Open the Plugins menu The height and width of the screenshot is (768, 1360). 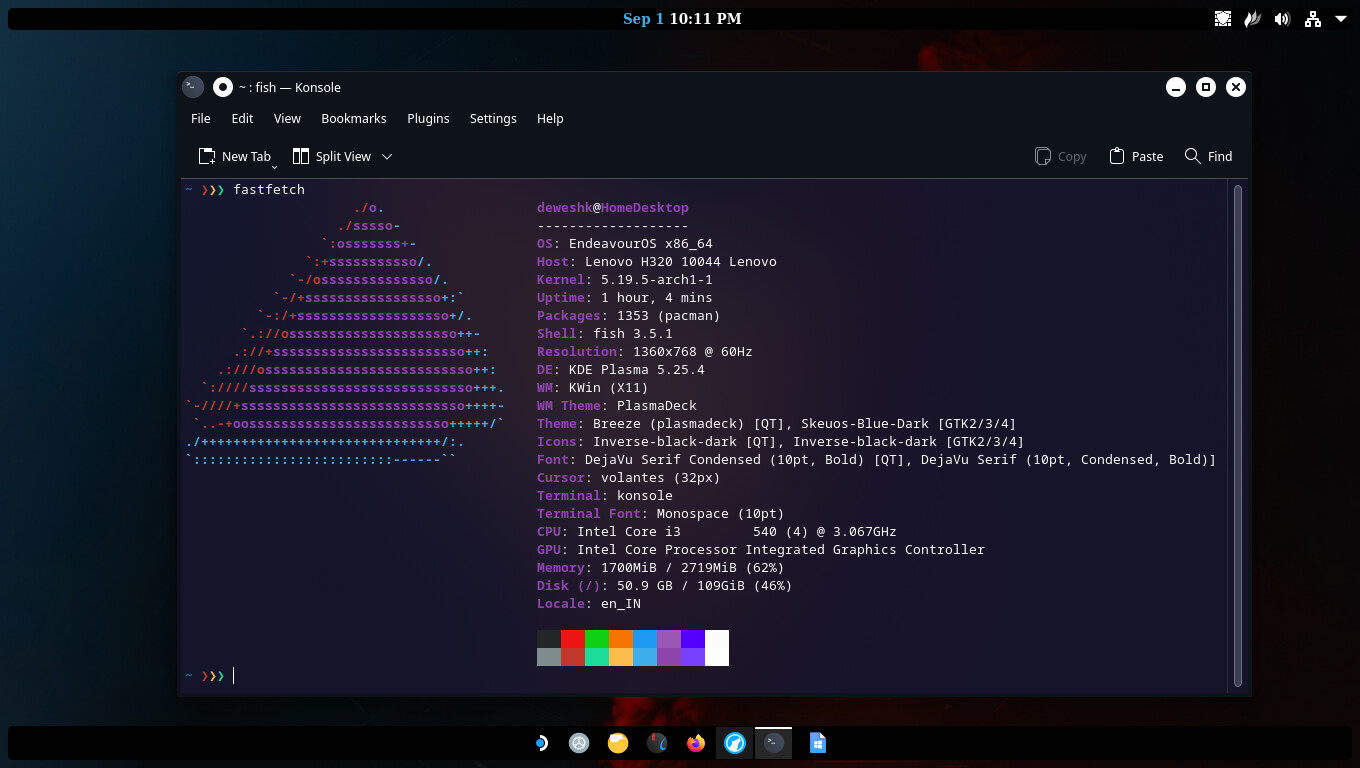428,118
